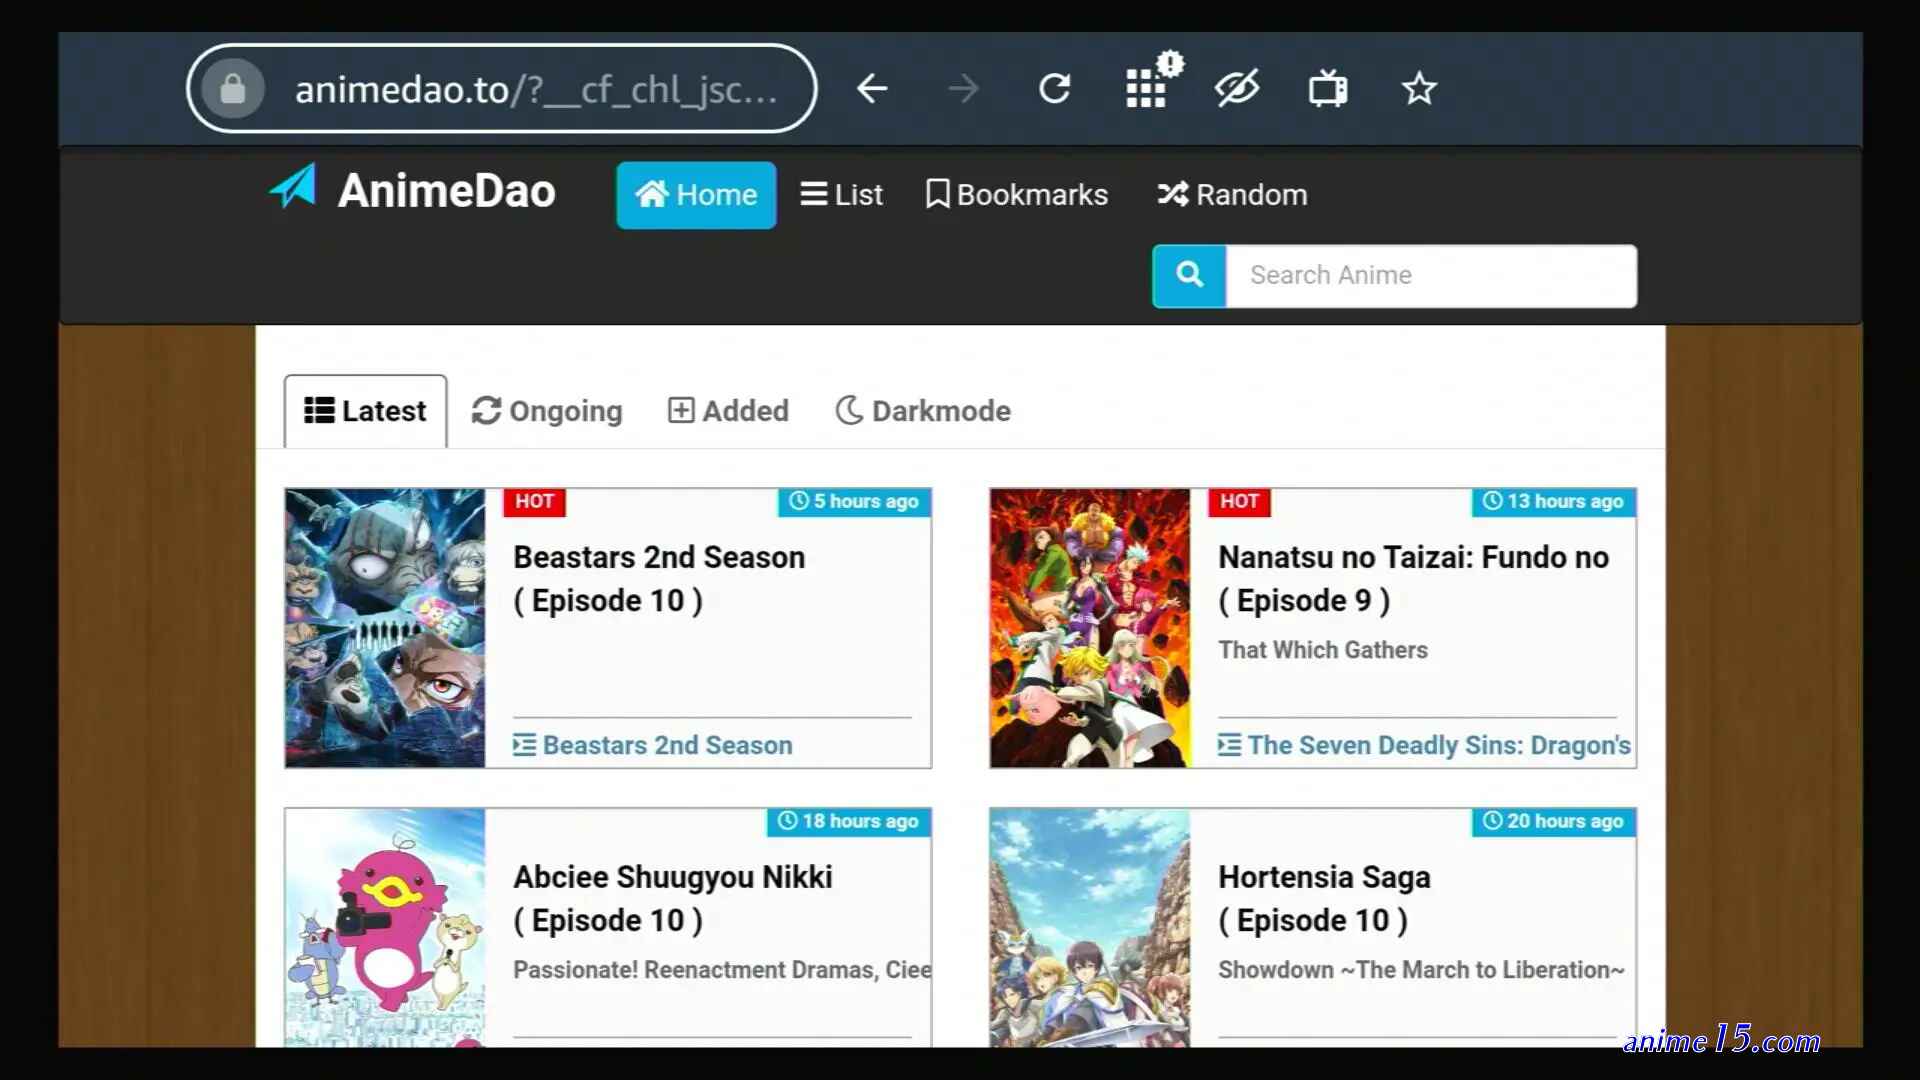The width and height of the screenshot is (1920, 1080).
Task: Toggle Darkmode with the moon option
Action: tap(923, 411)
